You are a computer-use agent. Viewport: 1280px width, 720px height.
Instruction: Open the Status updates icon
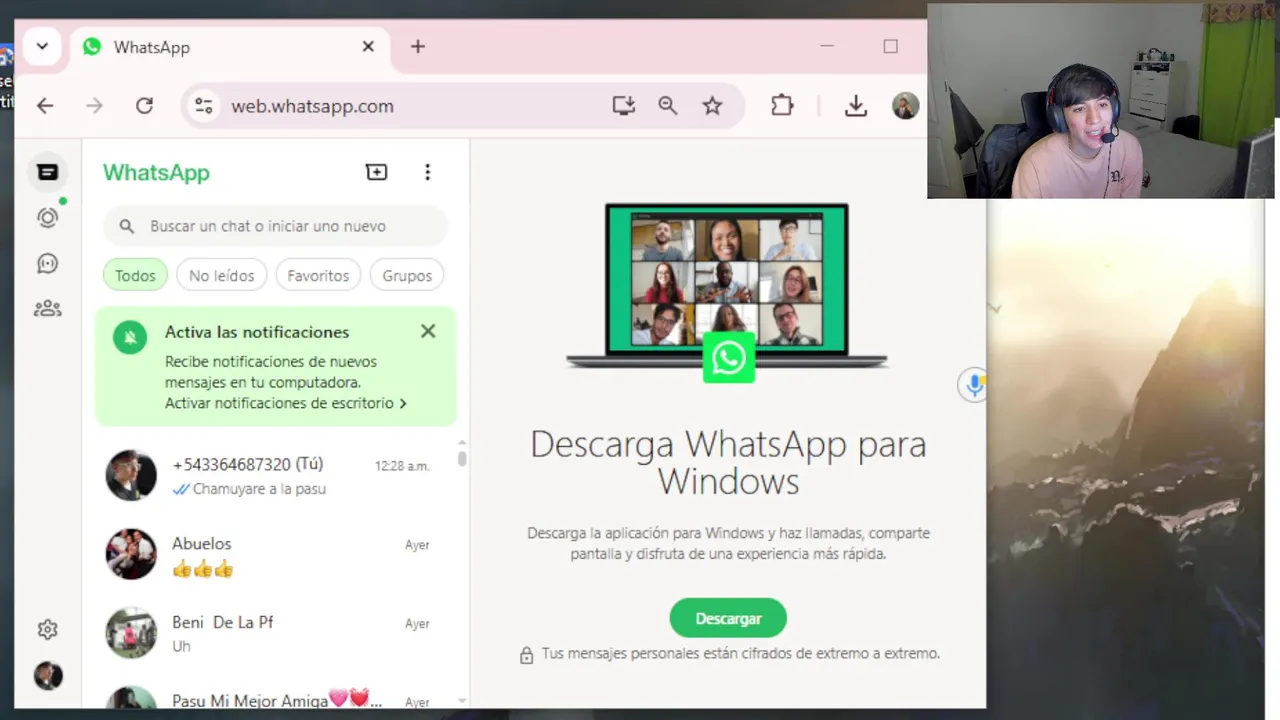click(47, 217)
